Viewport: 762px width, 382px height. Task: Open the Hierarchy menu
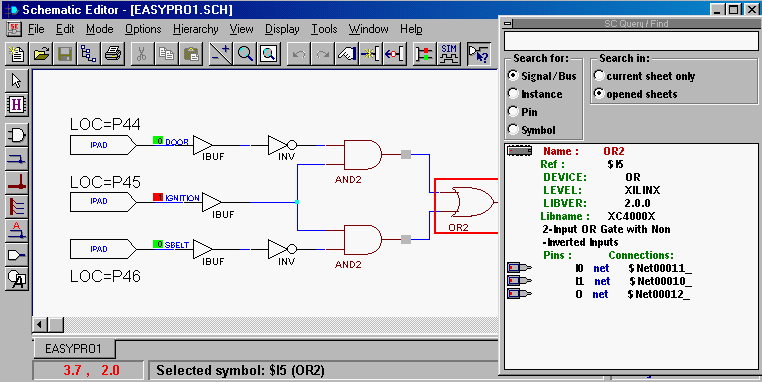click(195, 29)
